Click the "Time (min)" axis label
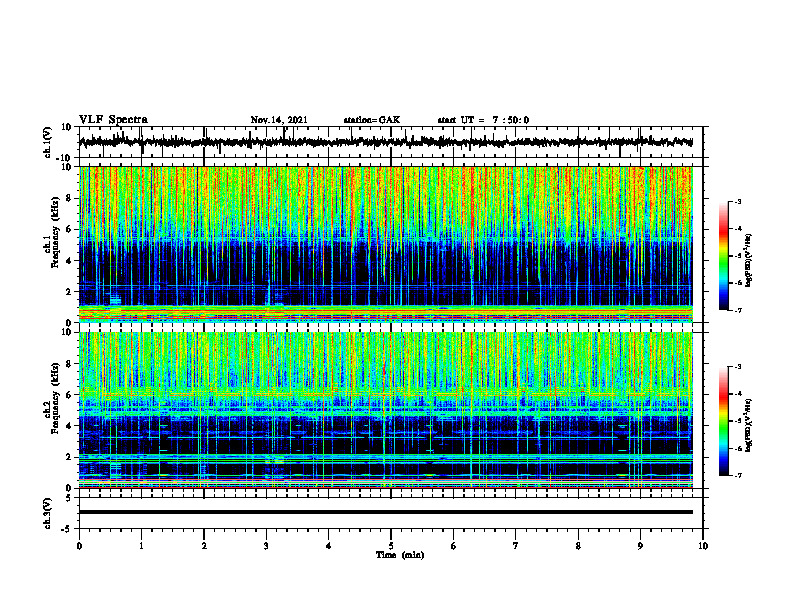This screenshot has height=612, width=792. [x=400, y=555]
